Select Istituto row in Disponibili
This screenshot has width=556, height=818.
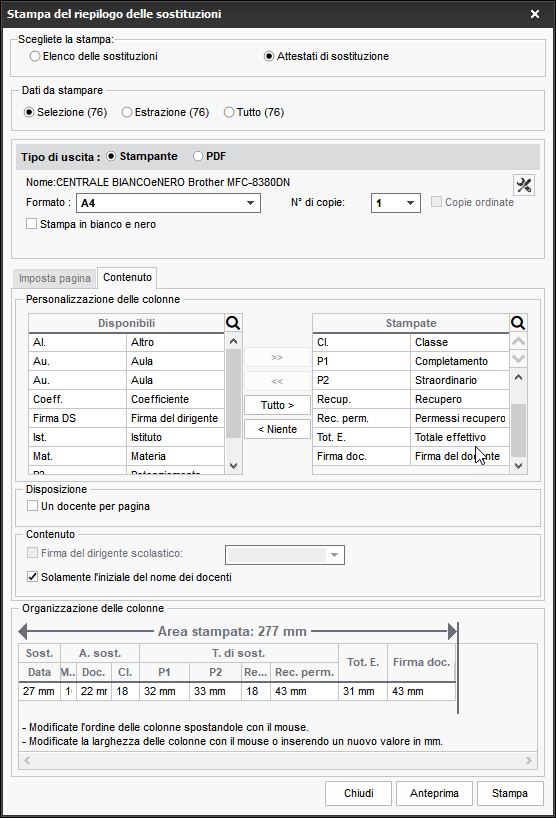tap(126, 437)
